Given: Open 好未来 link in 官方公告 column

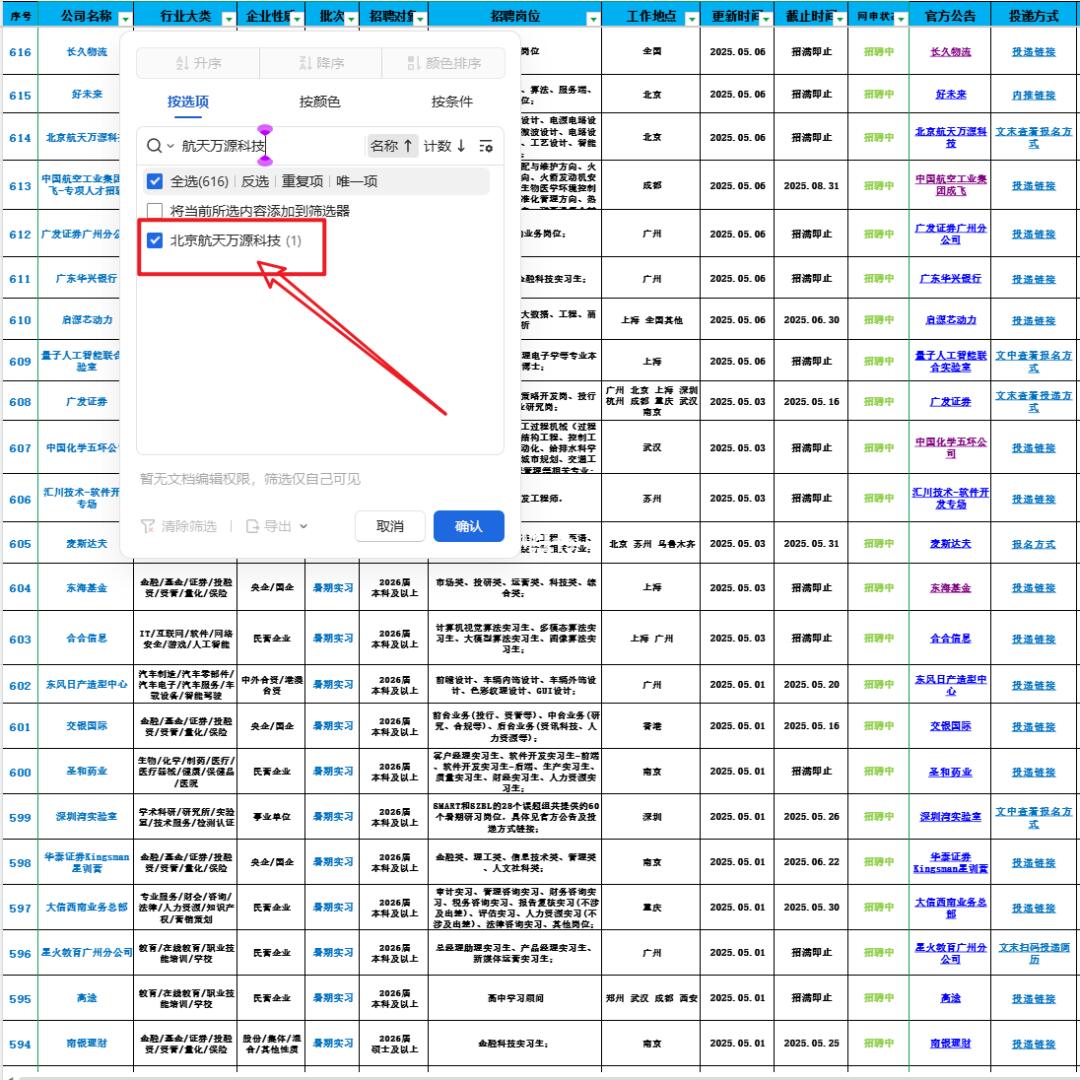Looking at the screenshot, I should pyautogui.click(x=950, y=94).
